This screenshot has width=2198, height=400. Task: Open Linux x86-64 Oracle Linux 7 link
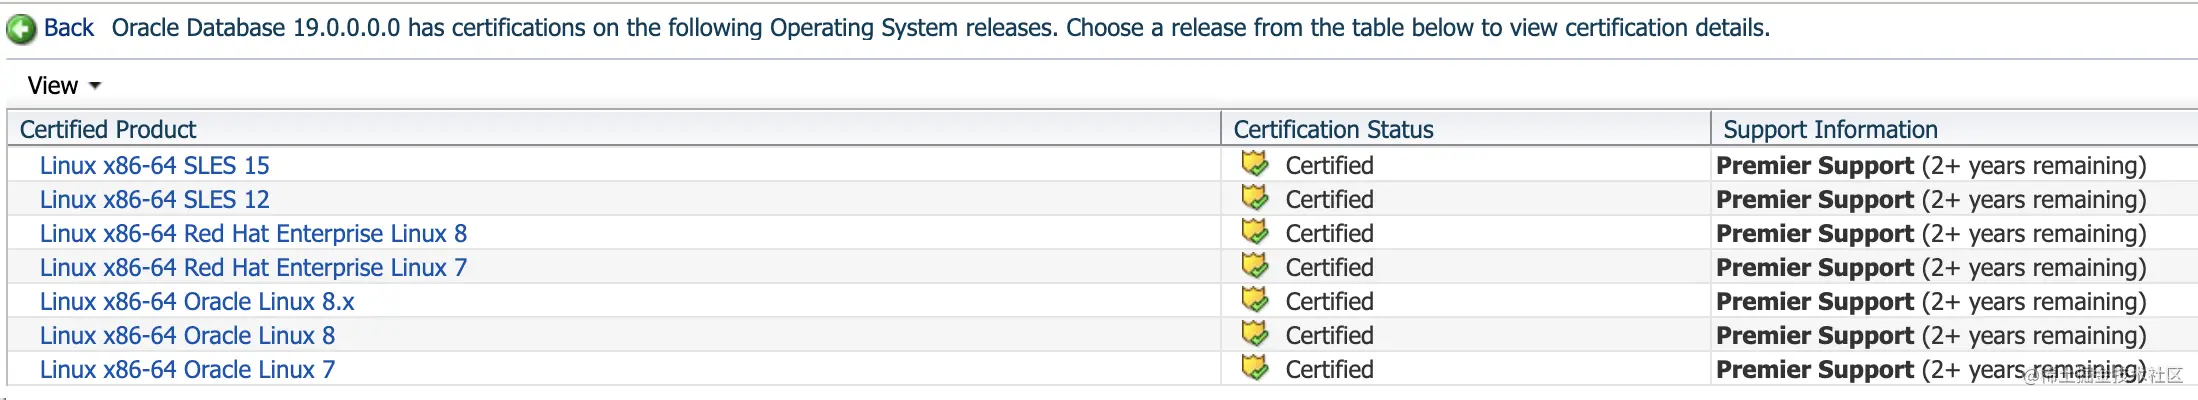[x=187, y=369]
